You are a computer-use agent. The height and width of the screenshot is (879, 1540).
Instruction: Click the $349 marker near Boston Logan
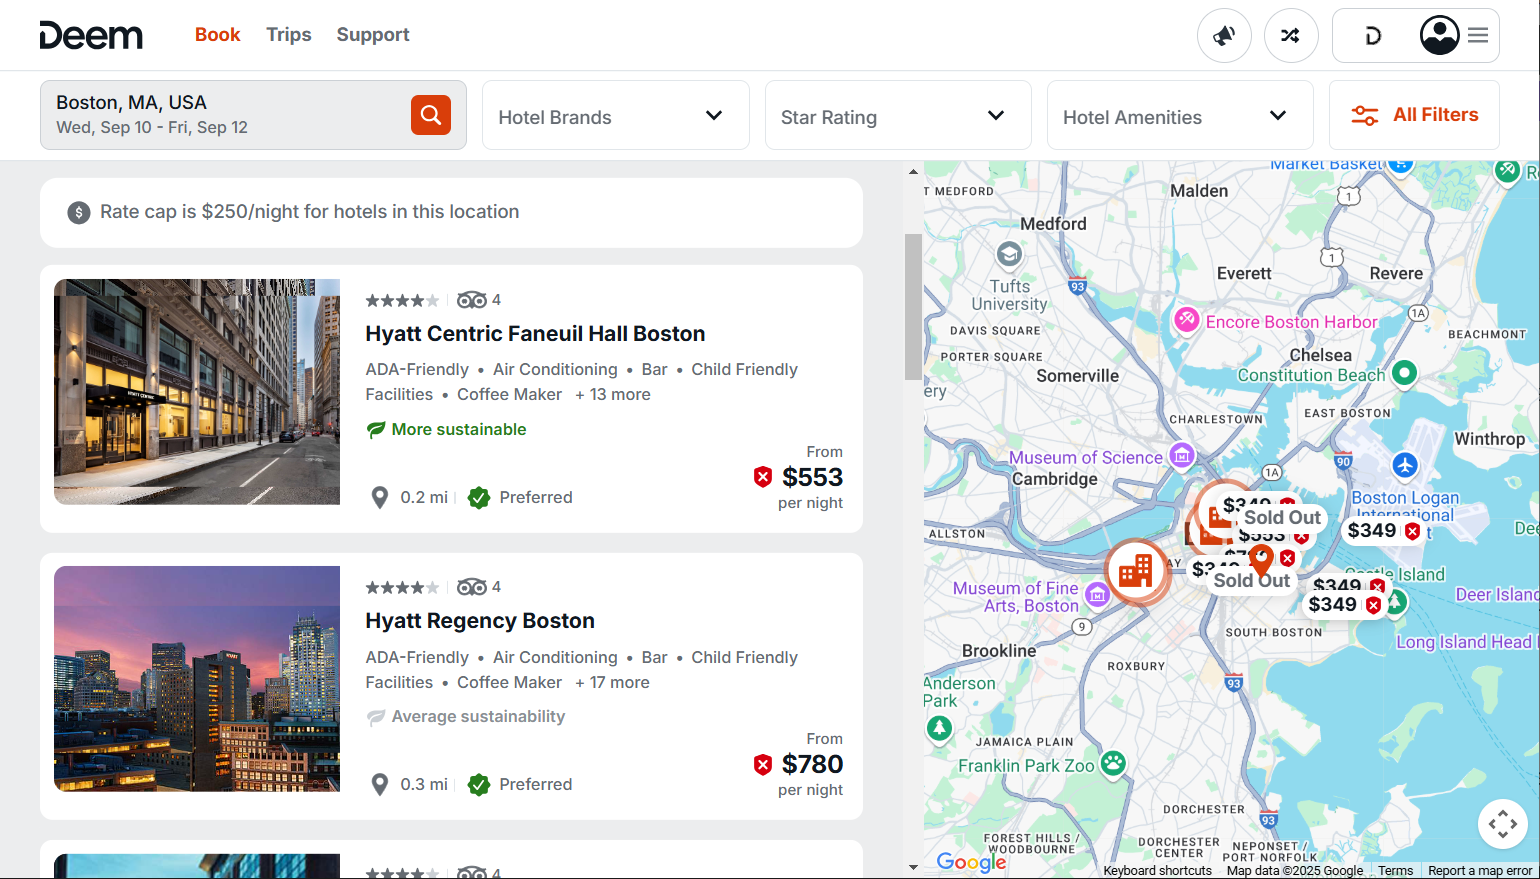(x=1384, y=531)
